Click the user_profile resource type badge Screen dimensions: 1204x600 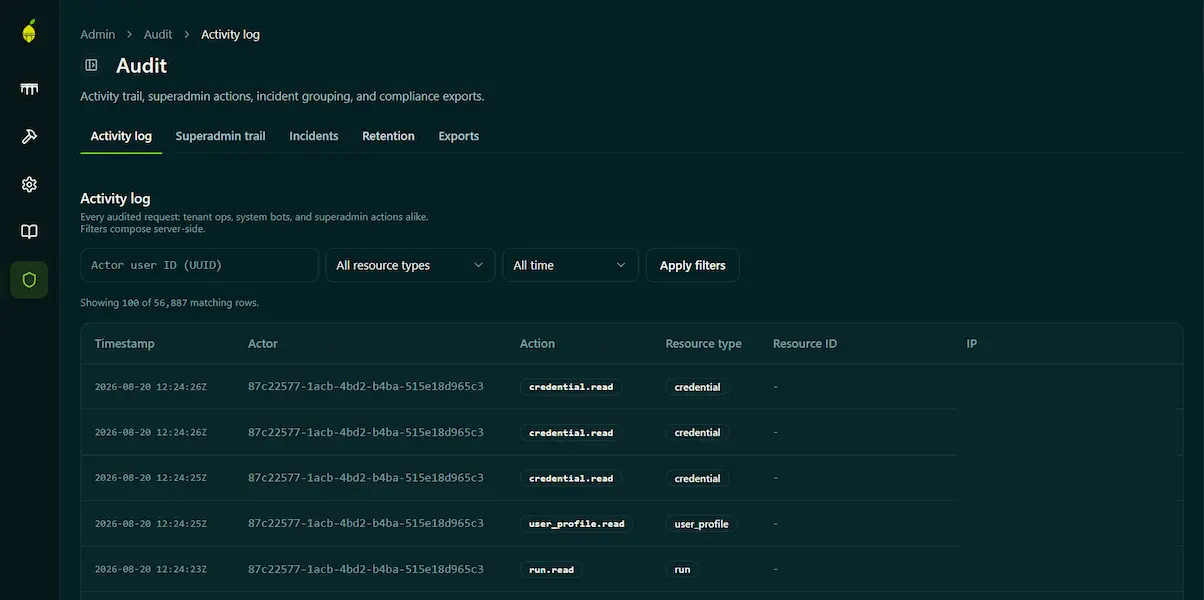point(702,524)
